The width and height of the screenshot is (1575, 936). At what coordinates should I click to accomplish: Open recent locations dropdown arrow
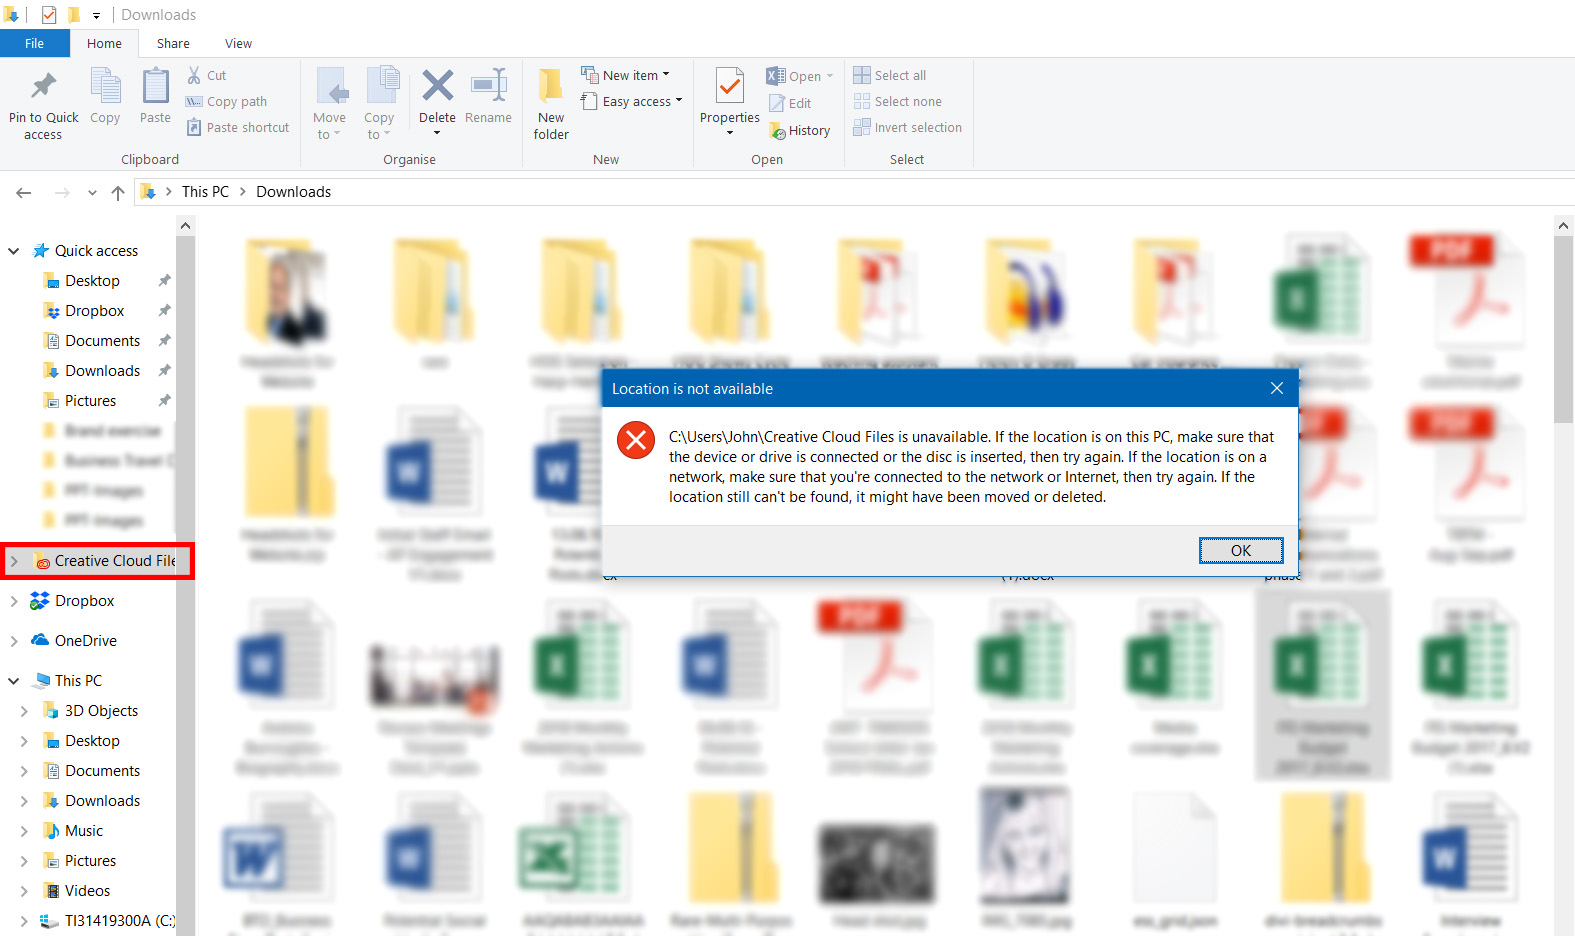click(92, 192)
